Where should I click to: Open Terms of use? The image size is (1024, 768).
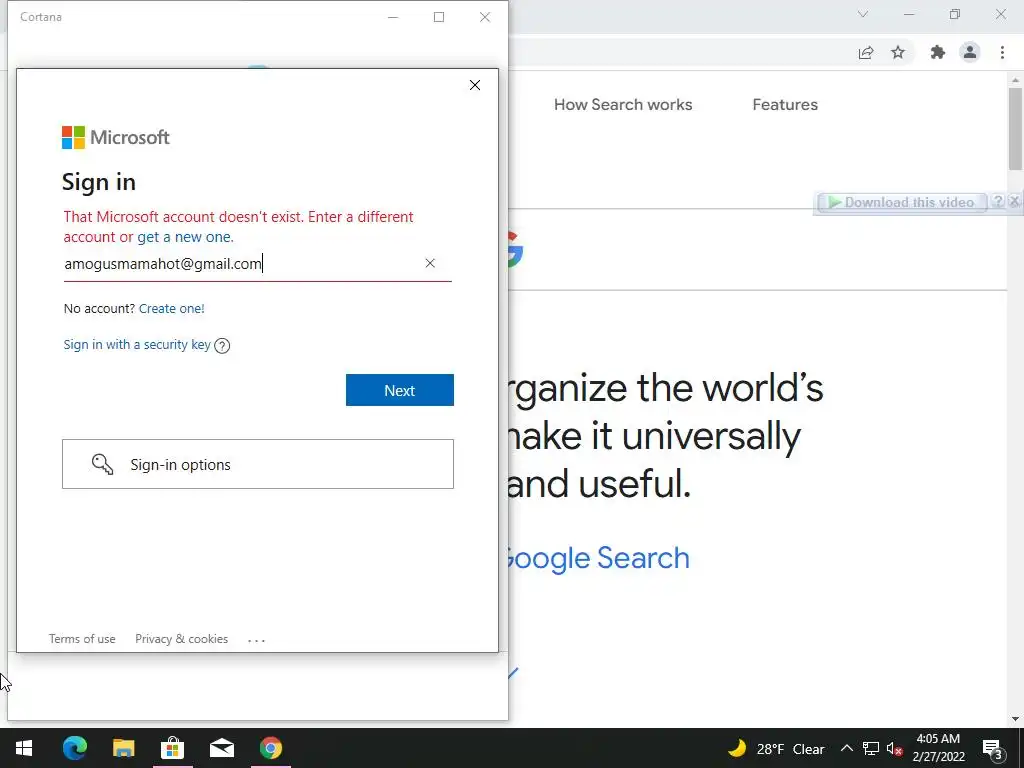(82, 639)
